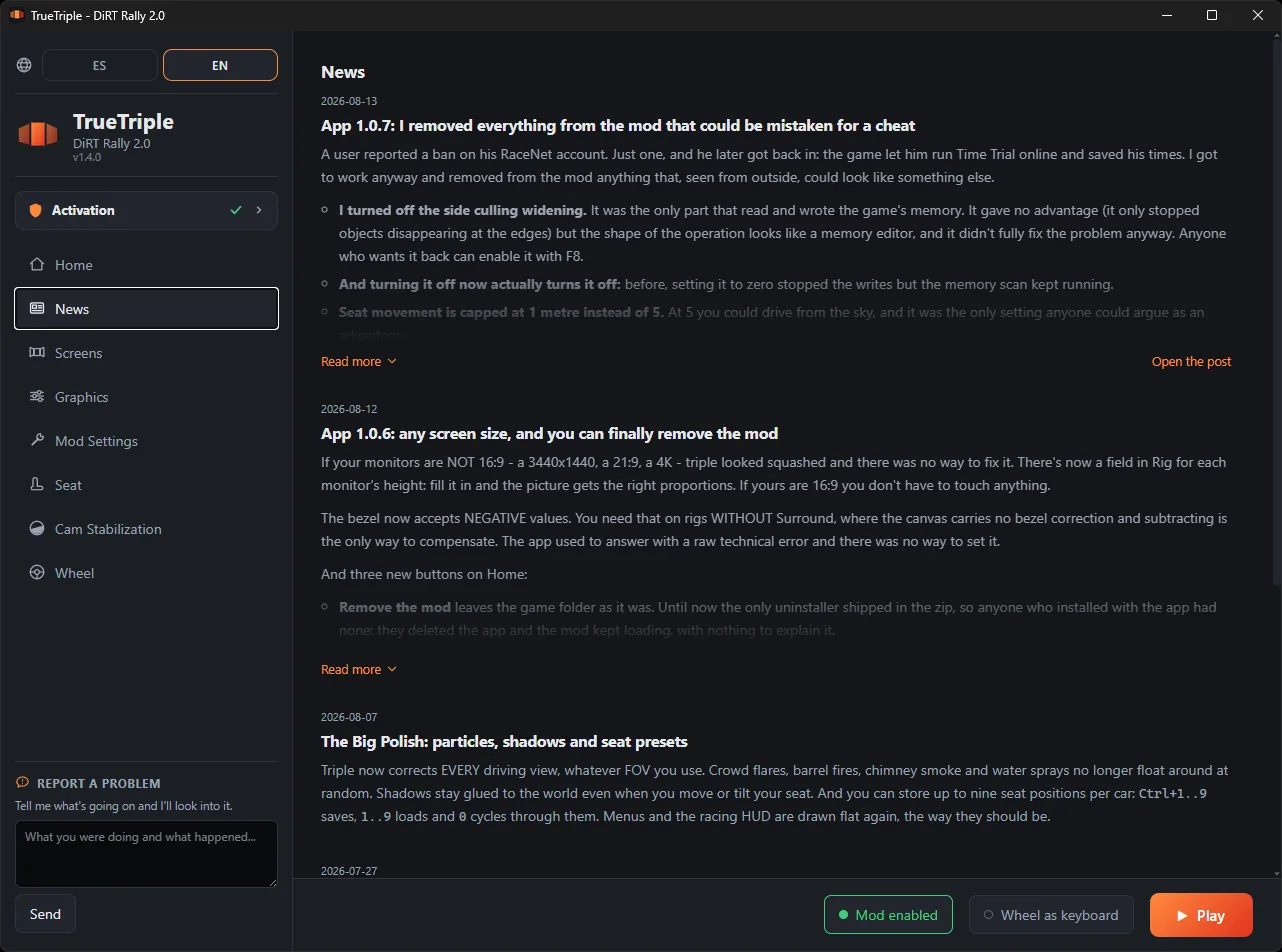Expand Read more on App 1.0.7 post
Viewport: 1282px width, 952px height.
[358, 361]
